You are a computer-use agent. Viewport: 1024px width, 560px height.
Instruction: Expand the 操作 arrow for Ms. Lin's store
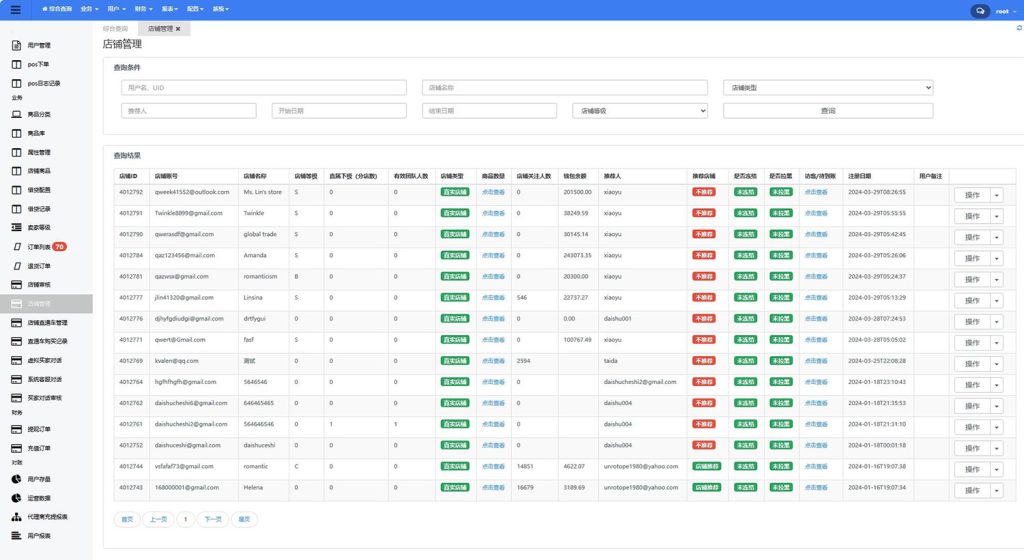click(996, 195)
